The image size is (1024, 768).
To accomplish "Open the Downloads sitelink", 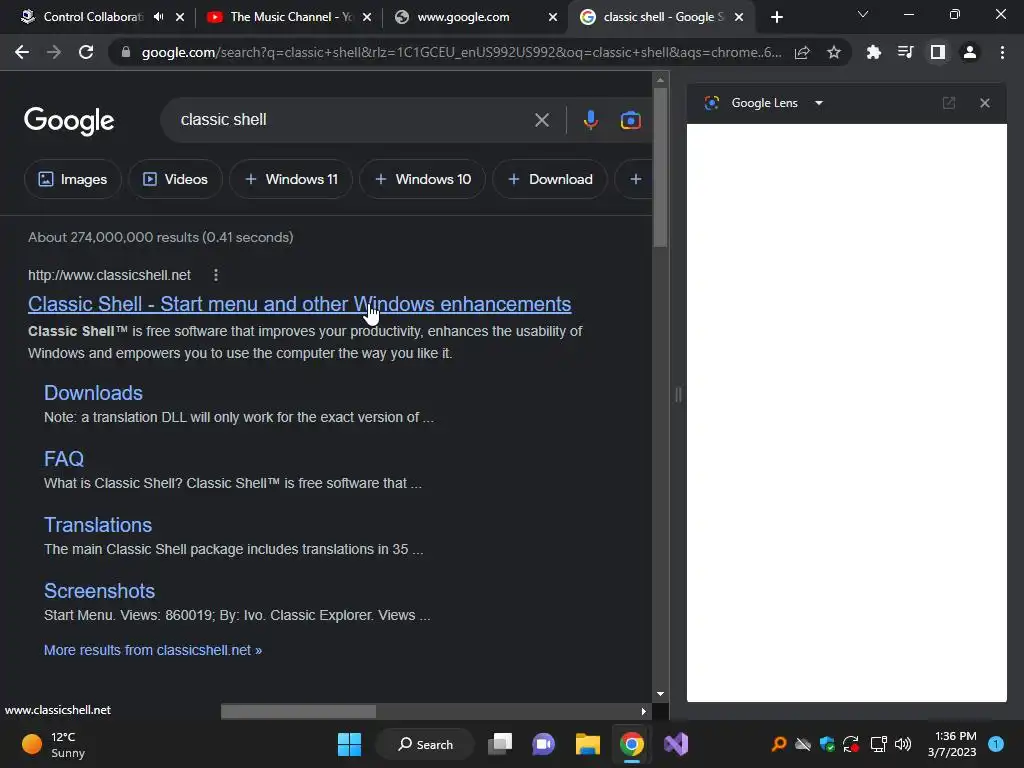I will click(93, 392).
